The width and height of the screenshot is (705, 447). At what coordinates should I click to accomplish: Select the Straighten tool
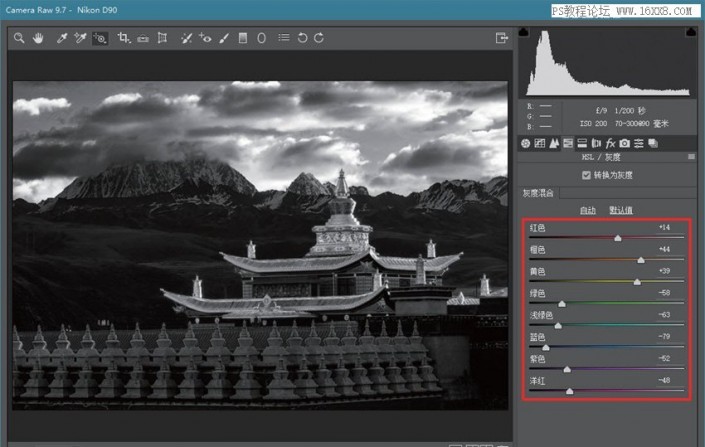pyautogui.click(x=143, y=39)
